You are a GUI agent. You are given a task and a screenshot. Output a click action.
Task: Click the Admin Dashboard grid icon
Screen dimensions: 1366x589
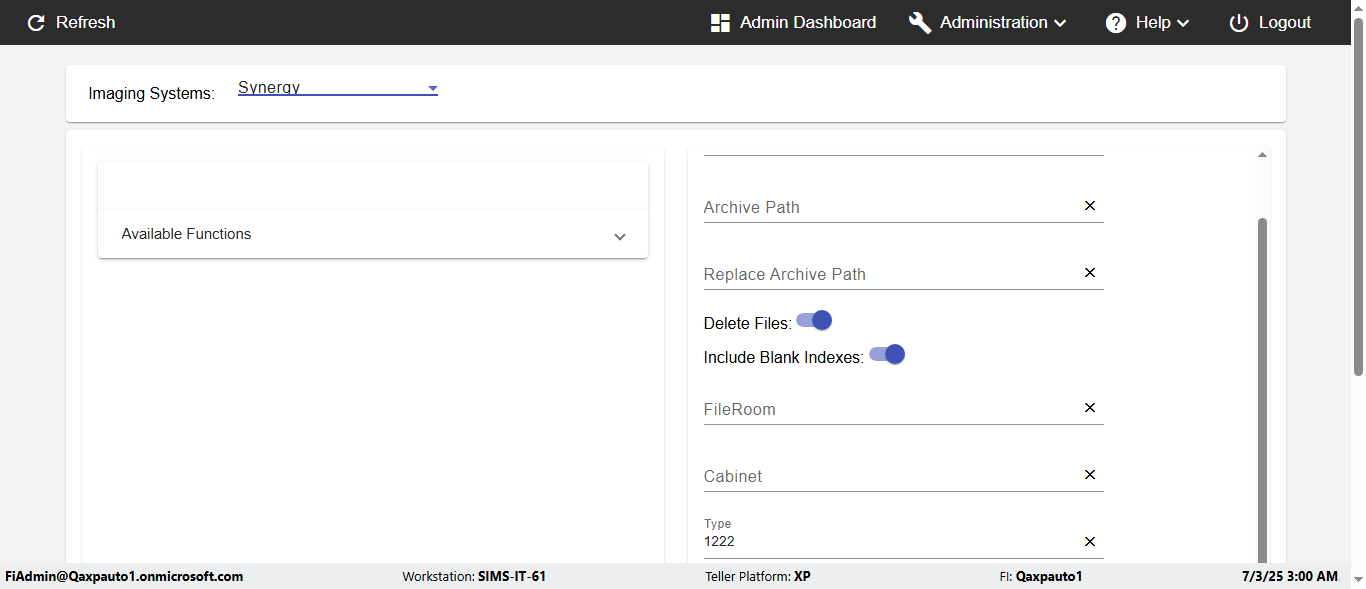720,23
